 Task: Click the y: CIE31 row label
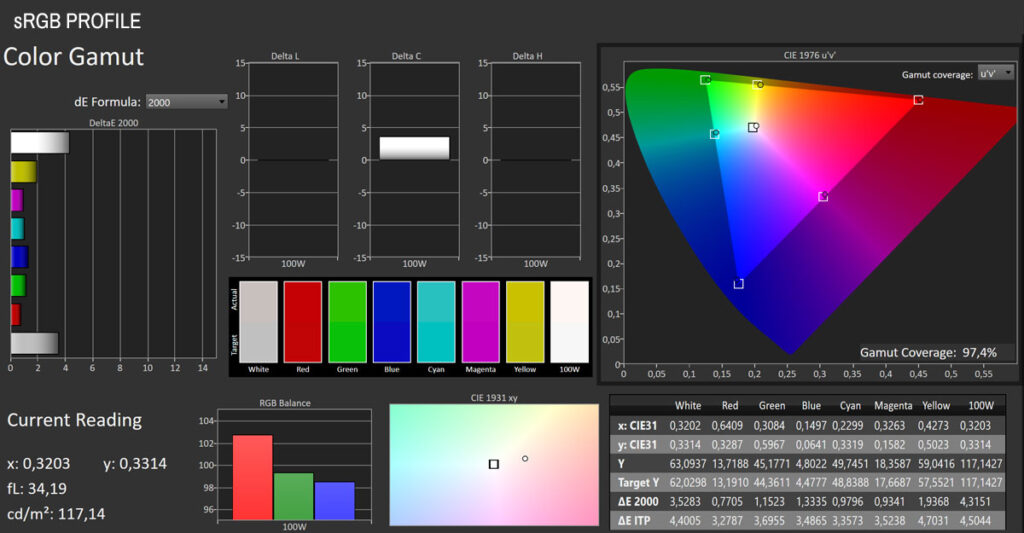(x=637, y=444)
